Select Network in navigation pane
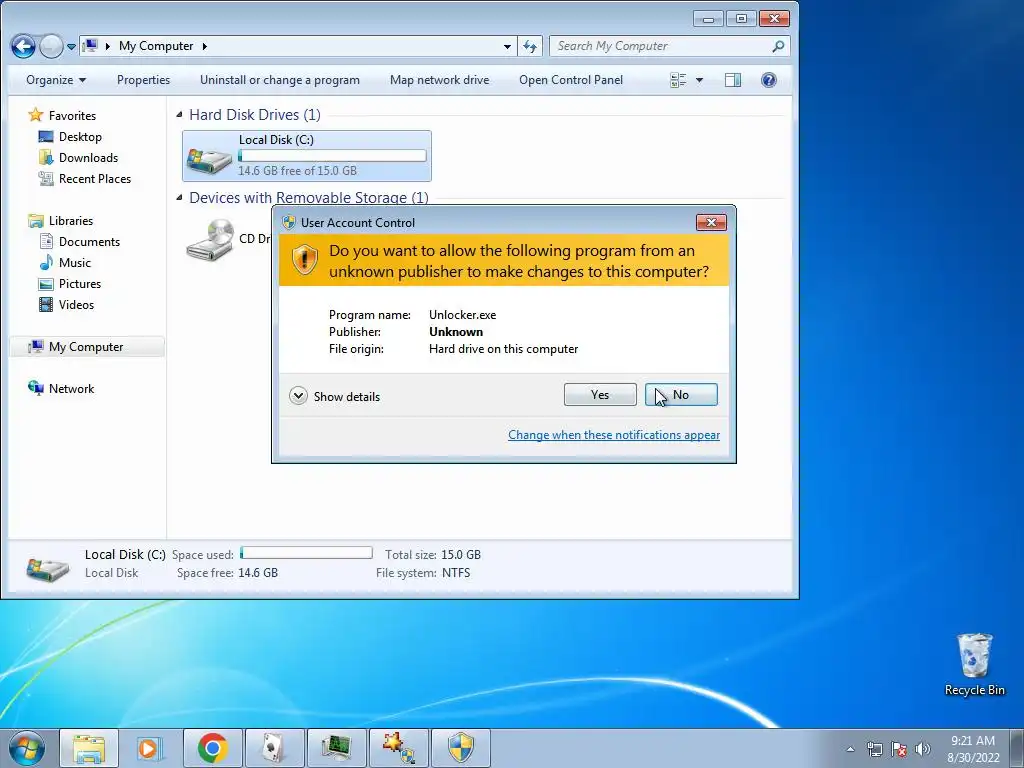Viewport: 1024px width, 768px height. [x=71, y=389]
